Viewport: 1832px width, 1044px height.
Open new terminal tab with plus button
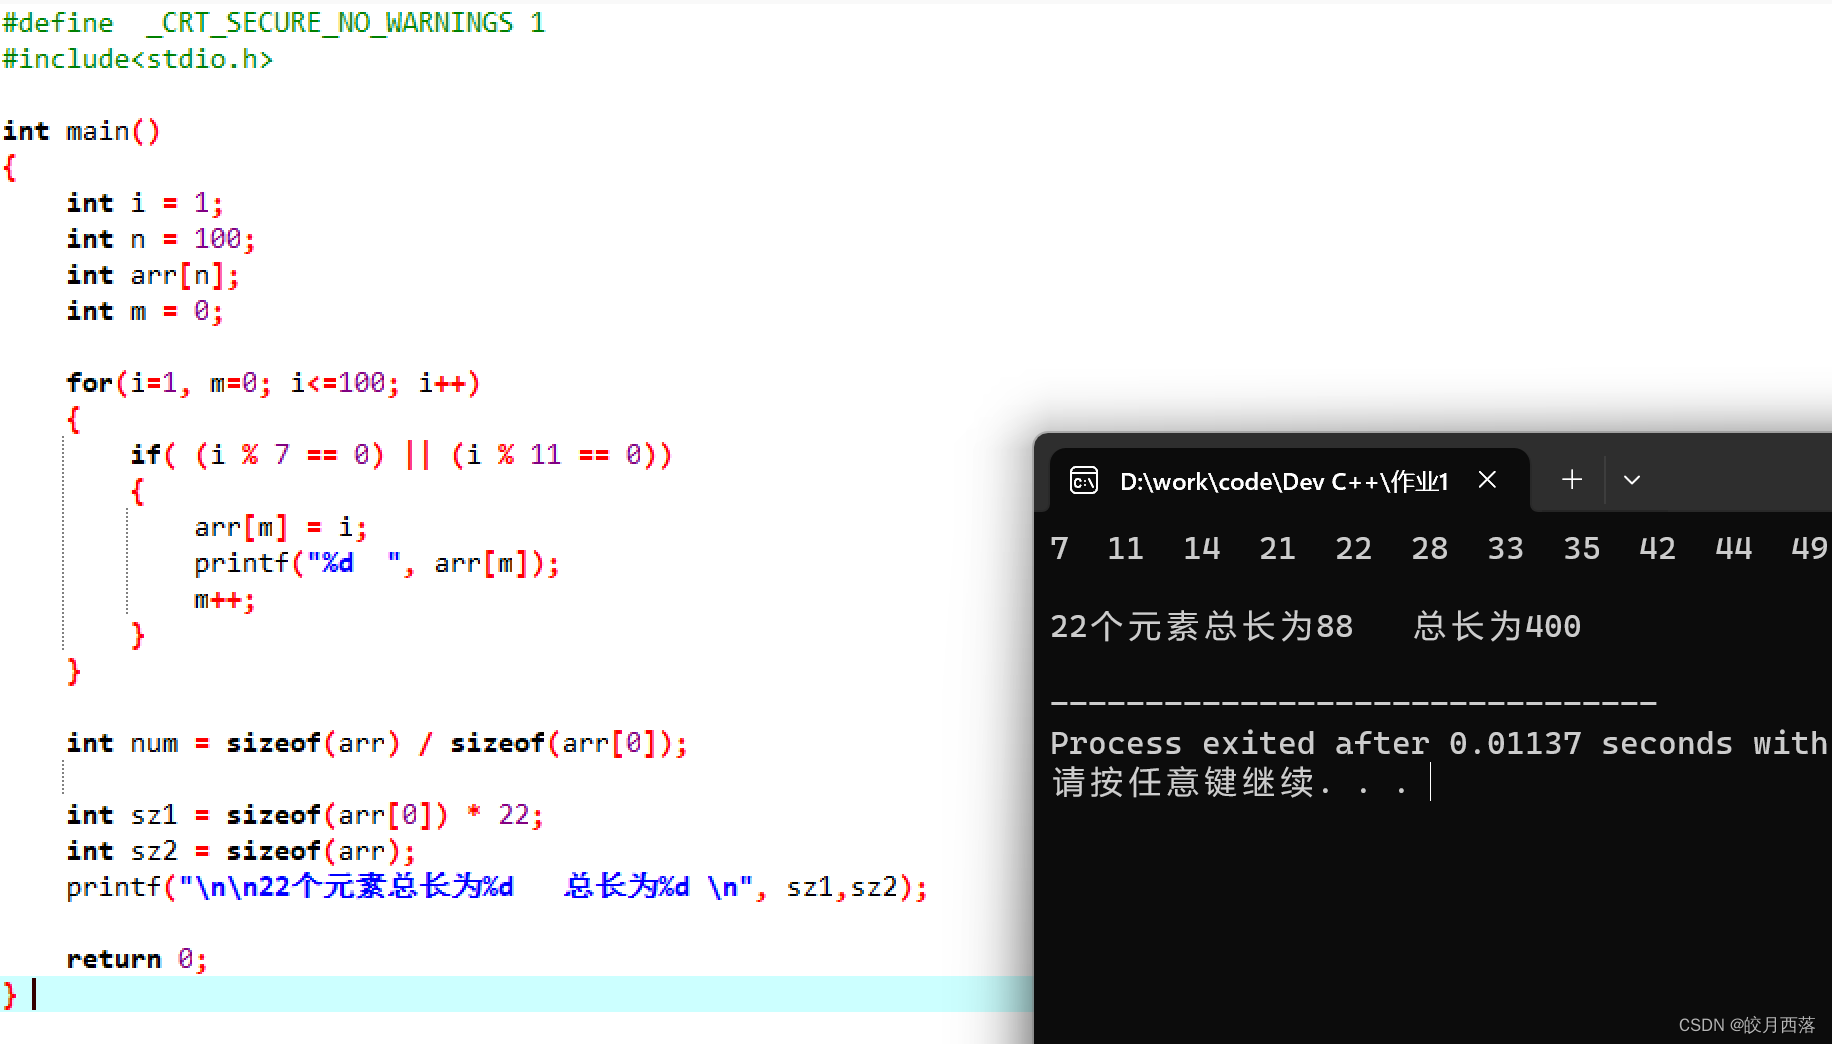tap(1571, 480)
